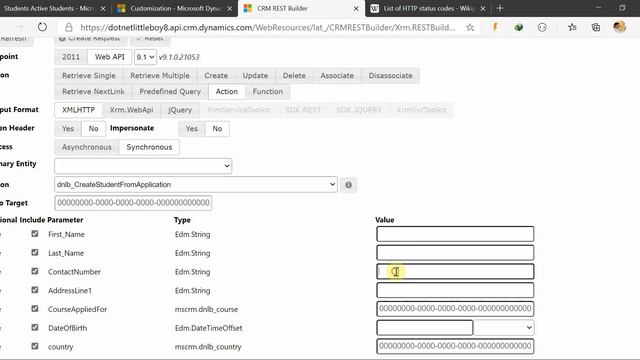Open the lightning bolt extension icon
Screen dimensions: 640x360
point(495,27)
